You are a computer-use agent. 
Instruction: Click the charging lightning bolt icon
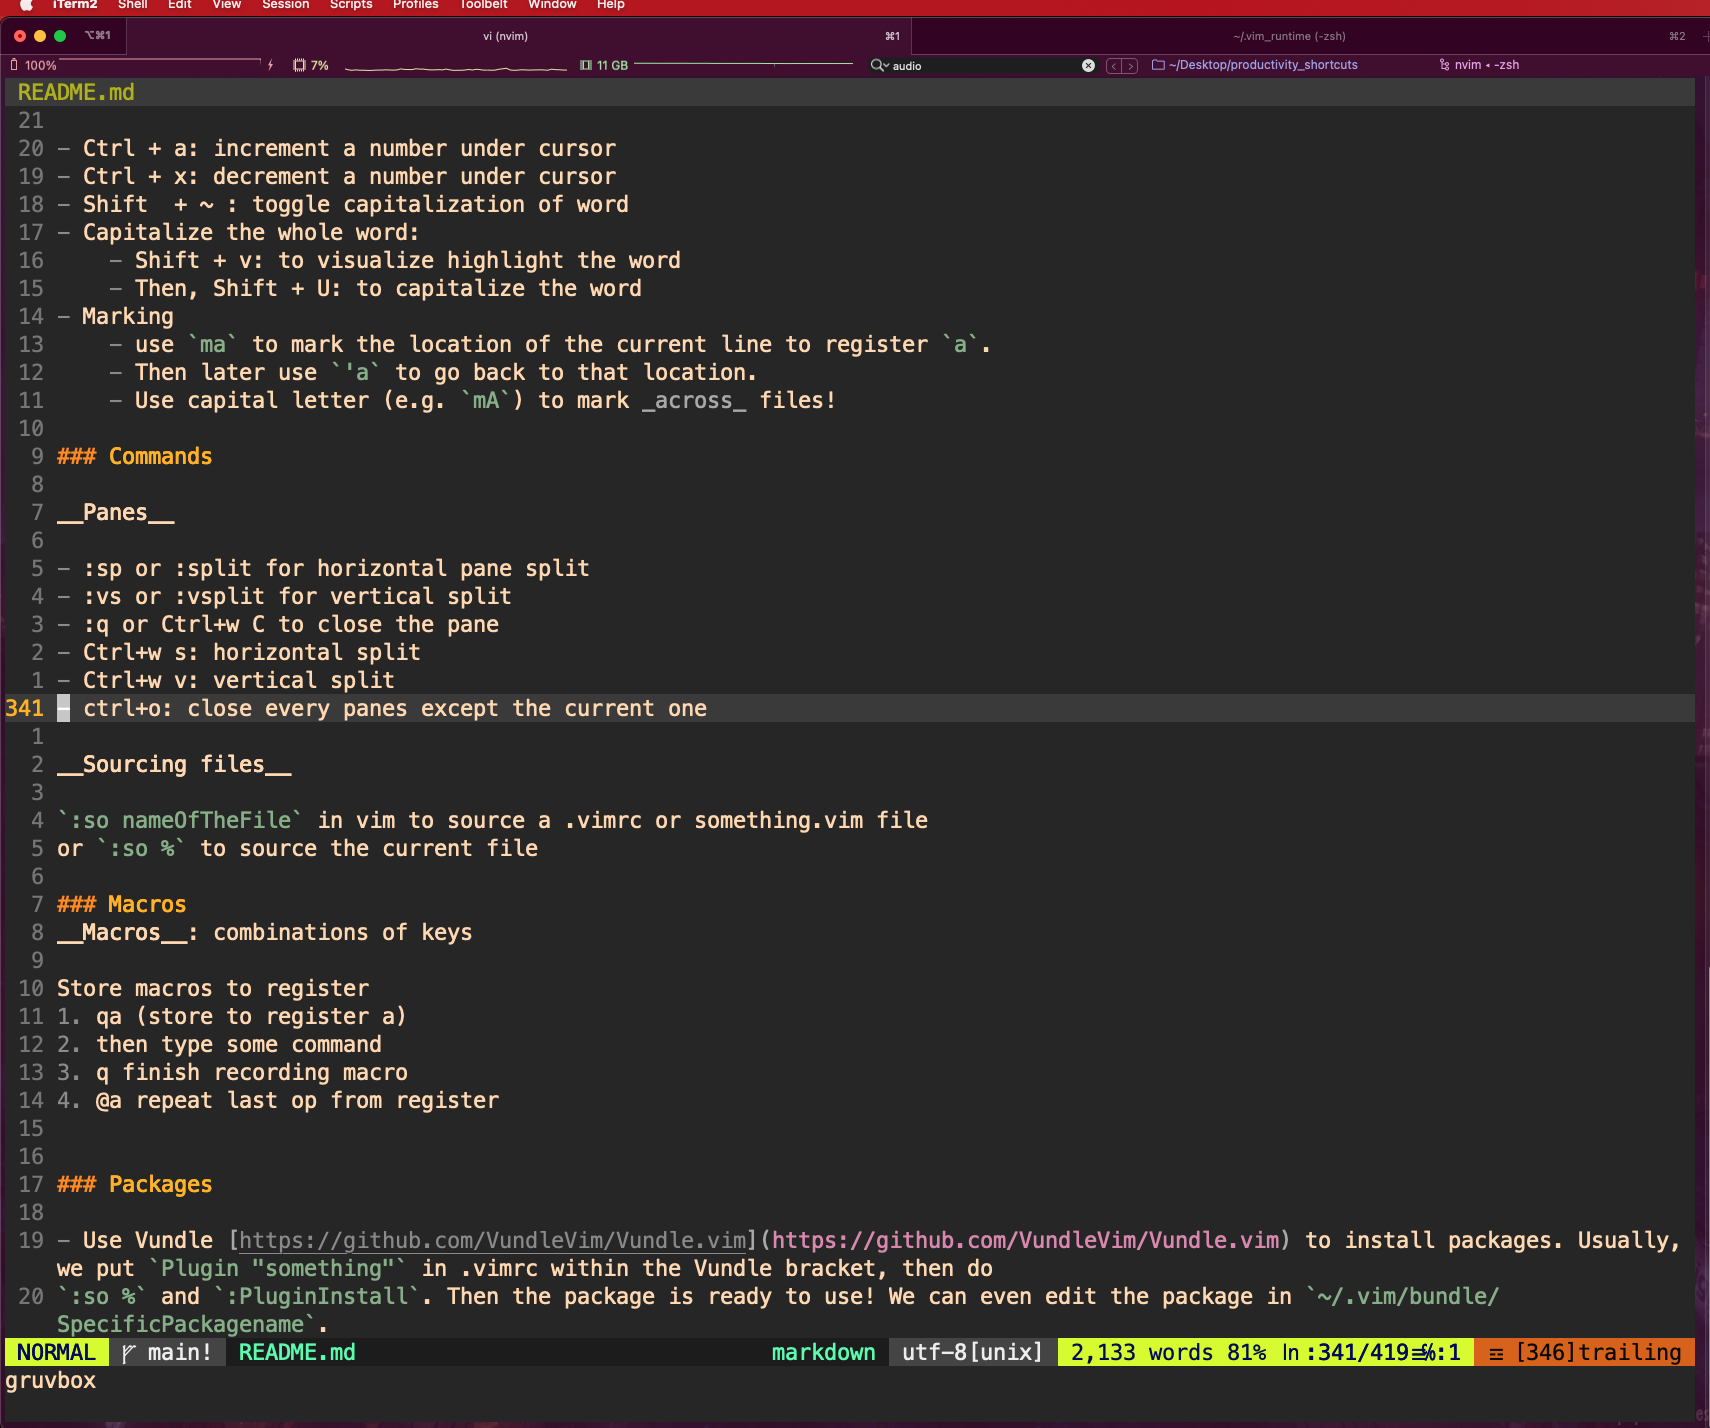click(x=271, y=65)
